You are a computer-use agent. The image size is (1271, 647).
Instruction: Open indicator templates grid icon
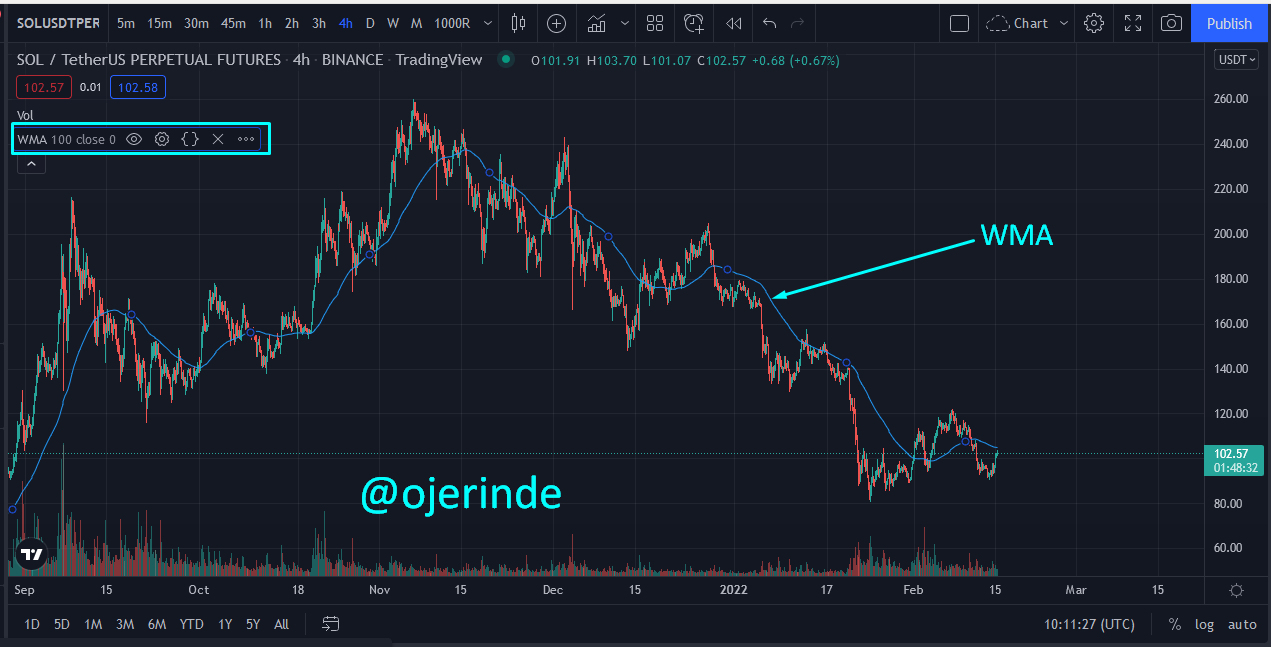click(655, 23)
